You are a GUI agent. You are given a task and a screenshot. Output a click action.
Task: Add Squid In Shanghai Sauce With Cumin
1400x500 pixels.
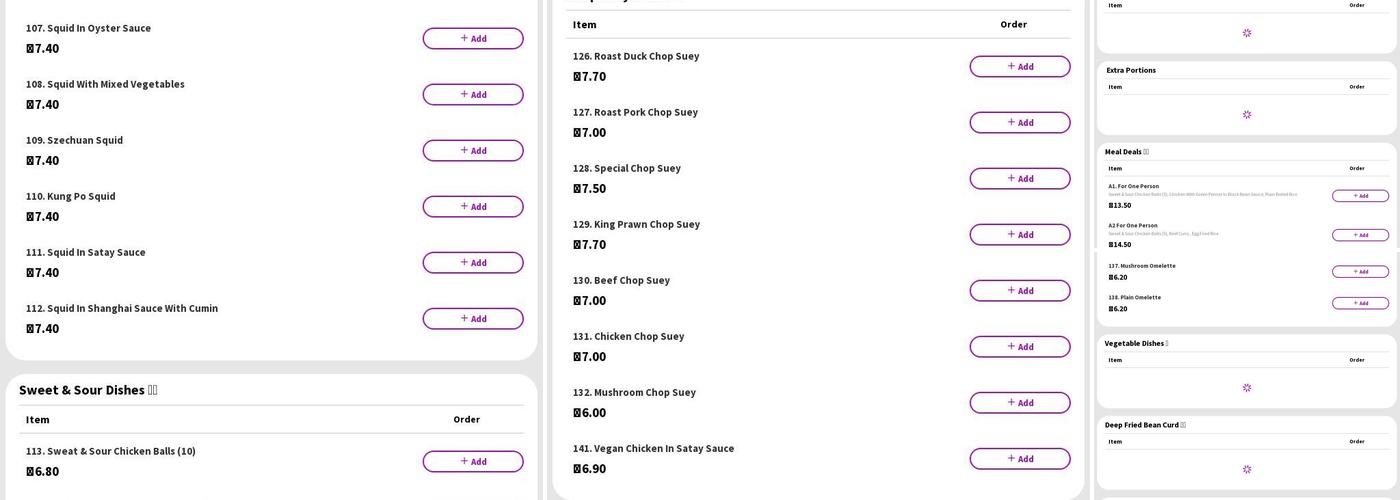tap(472, 319)
